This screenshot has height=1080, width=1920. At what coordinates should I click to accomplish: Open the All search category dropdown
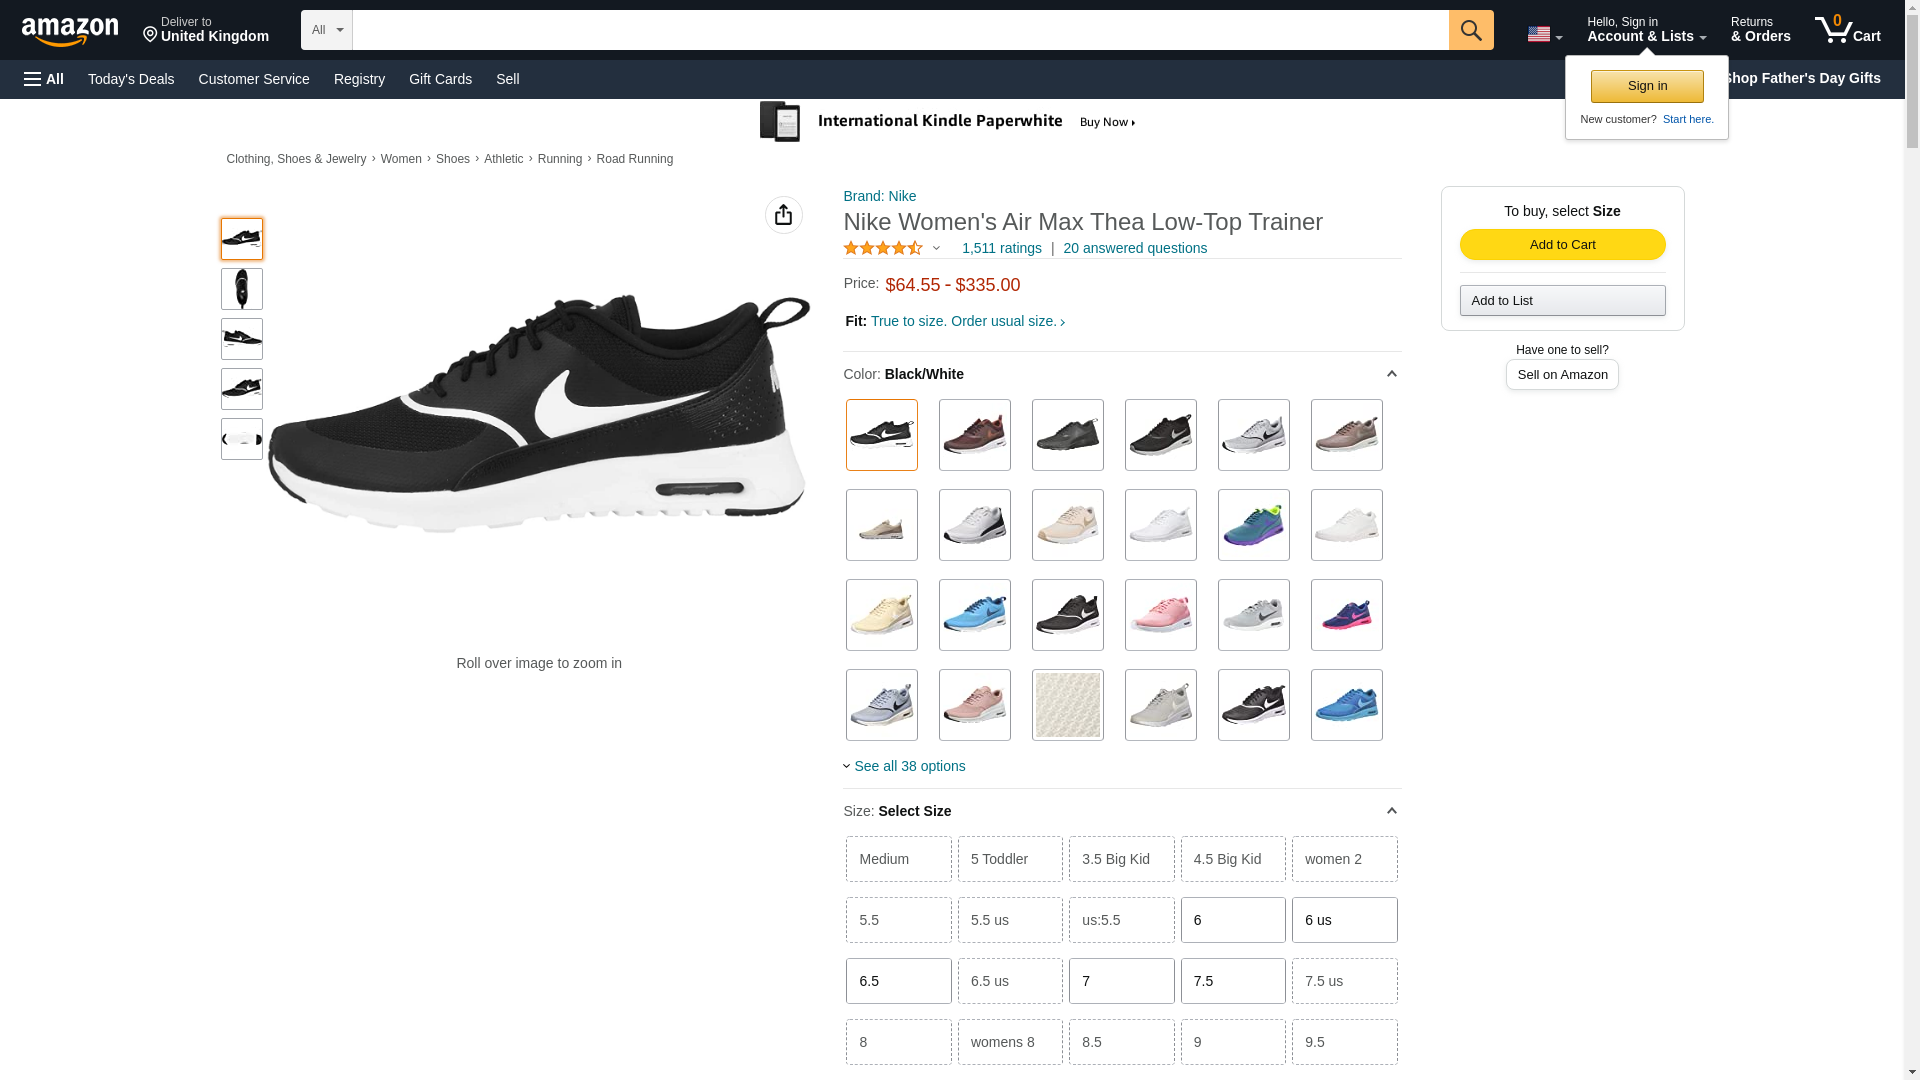click(326, 30)
